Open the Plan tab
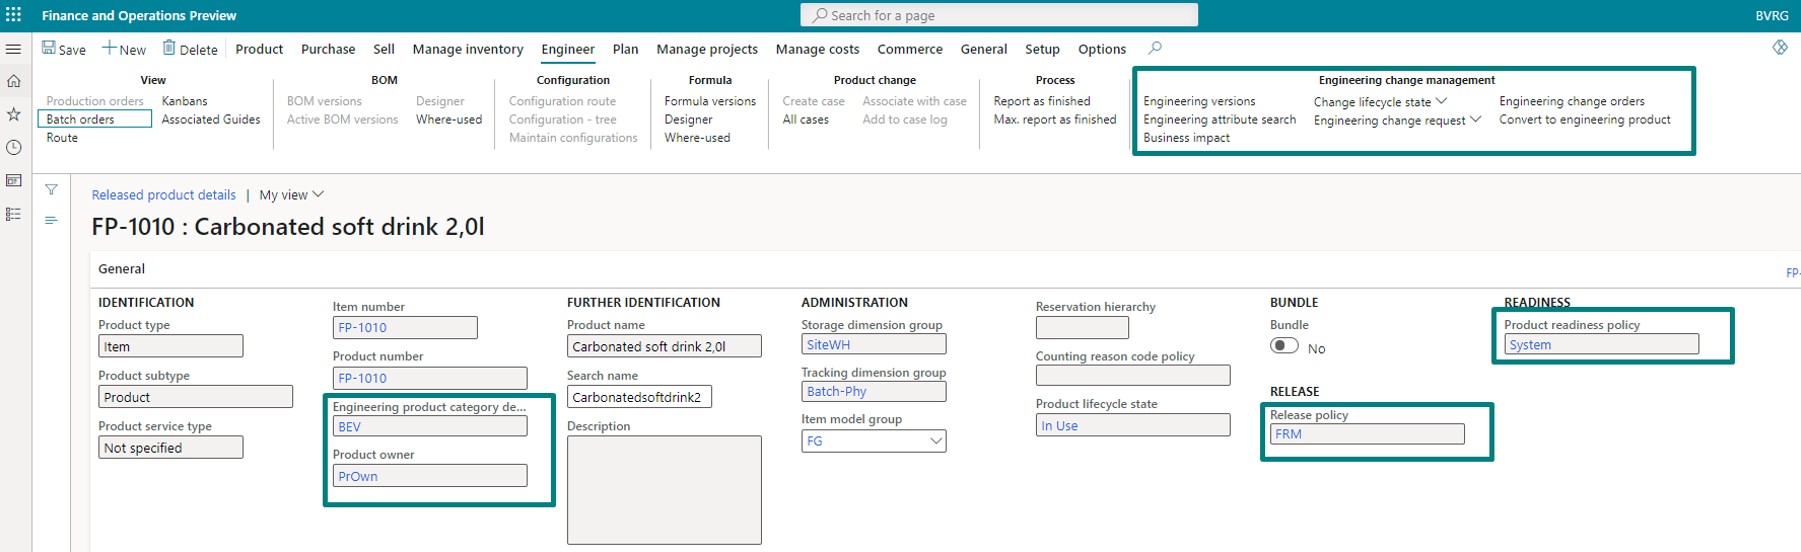The image size is (1801, 552). [x=625, y=49]
